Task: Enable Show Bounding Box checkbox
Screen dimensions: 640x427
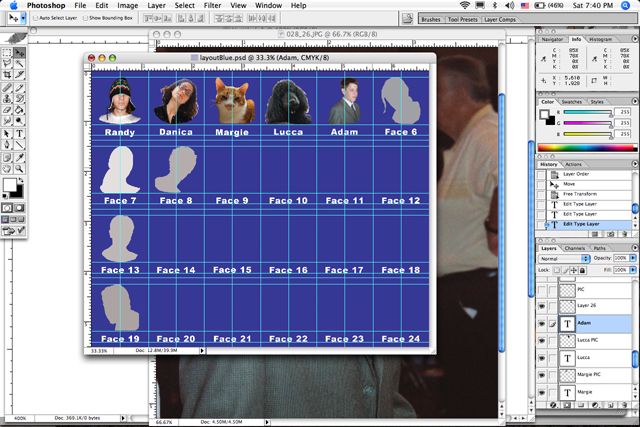Action: tap(85, 18)
